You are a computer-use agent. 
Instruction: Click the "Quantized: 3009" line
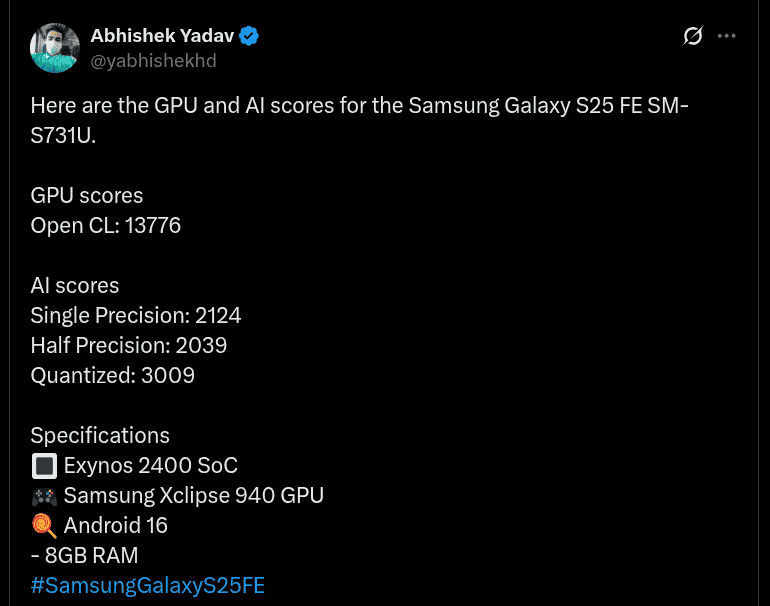113,376
